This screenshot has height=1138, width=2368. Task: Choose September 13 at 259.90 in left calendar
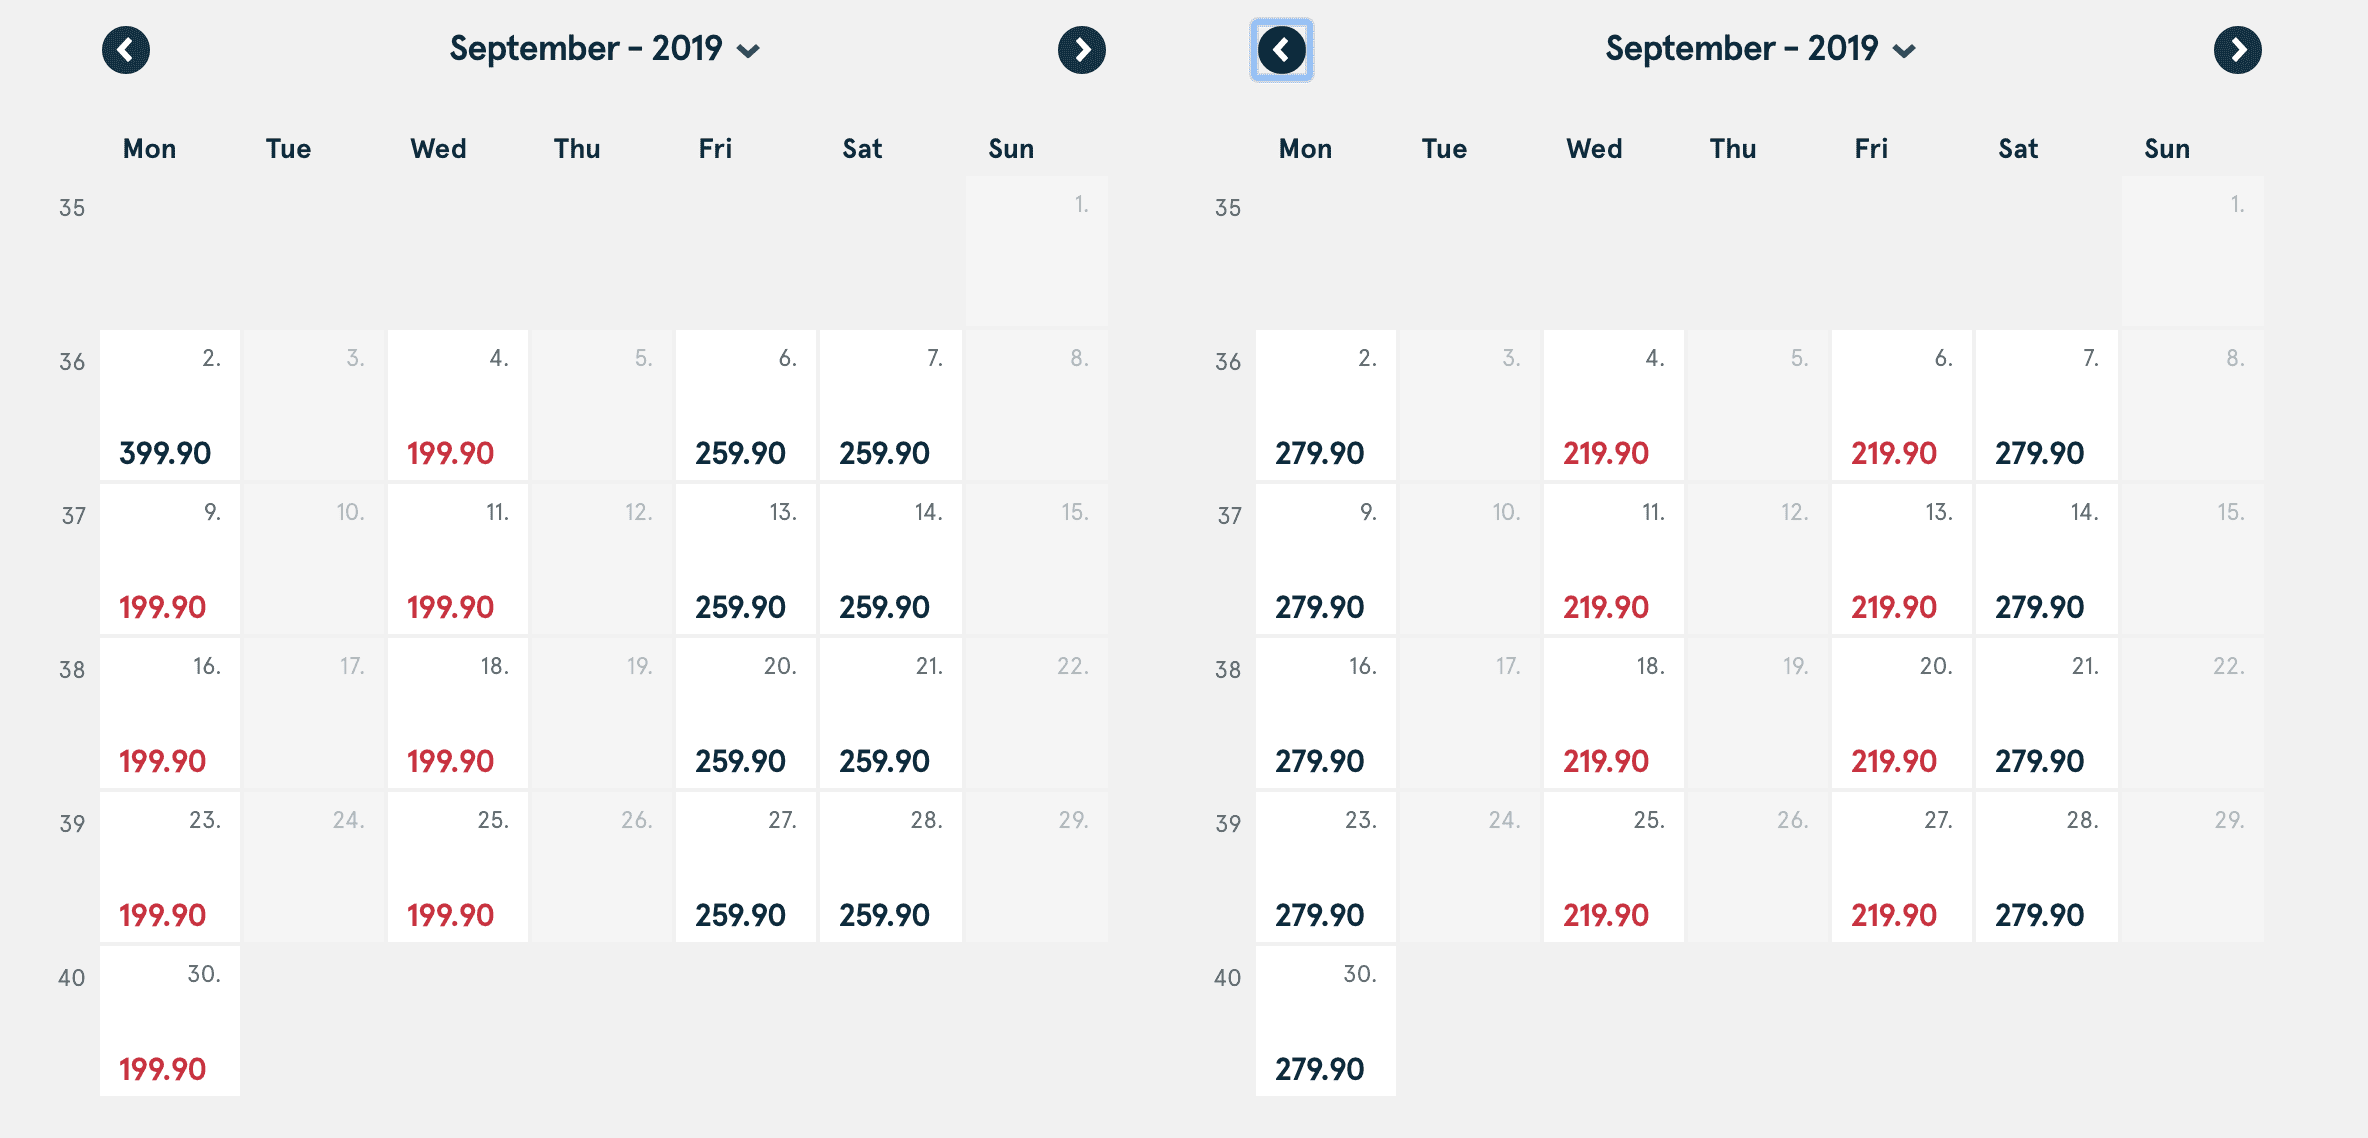click(746, 560)
